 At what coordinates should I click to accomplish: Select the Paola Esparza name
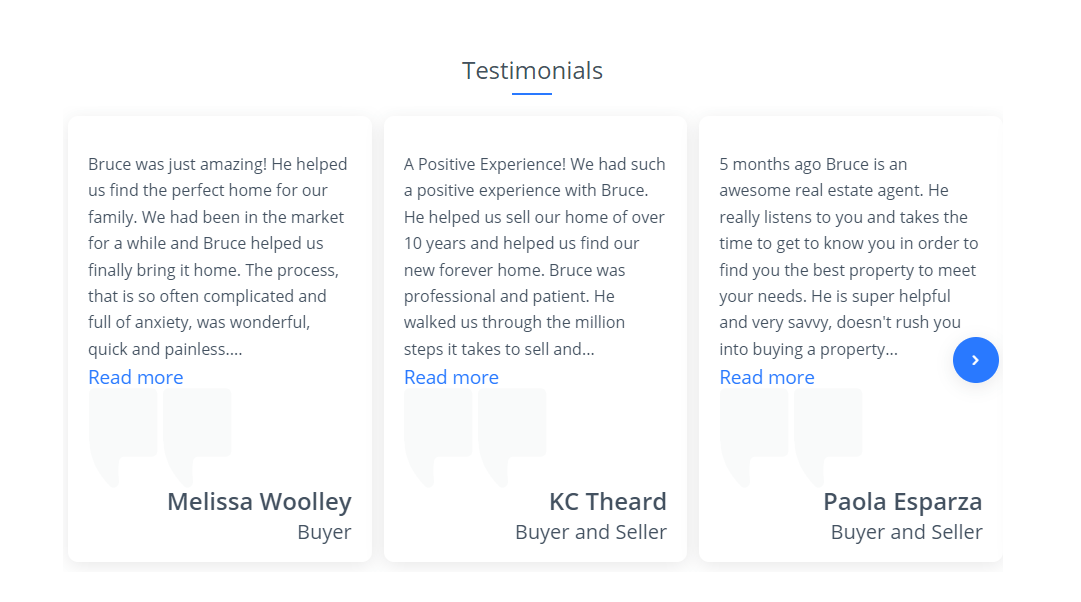[902, 501]
